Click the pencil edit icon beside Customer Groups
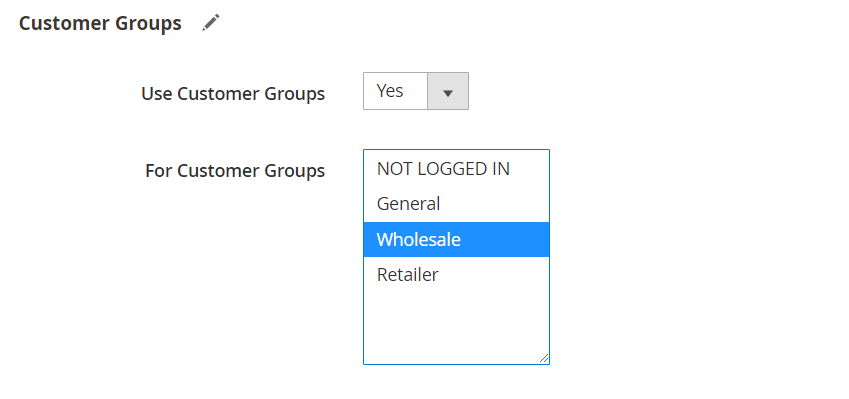This screenshot has height=399, width=849. click(x=211, y=23)
